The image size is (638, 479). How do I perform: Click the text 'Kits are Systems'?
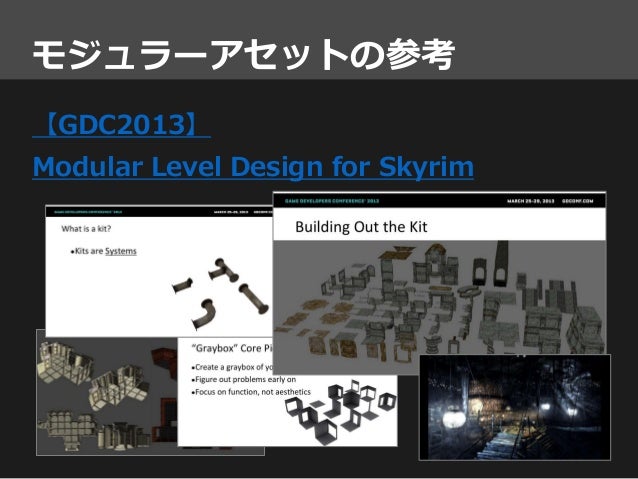point(104,251)
